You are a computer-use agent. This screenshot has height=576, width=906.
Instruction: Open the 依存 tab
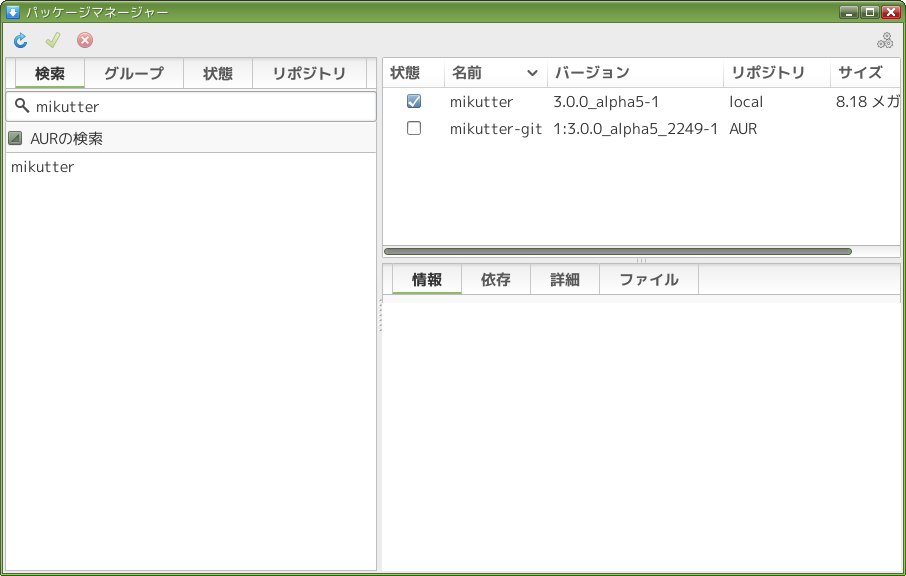(x=496, y=280)
